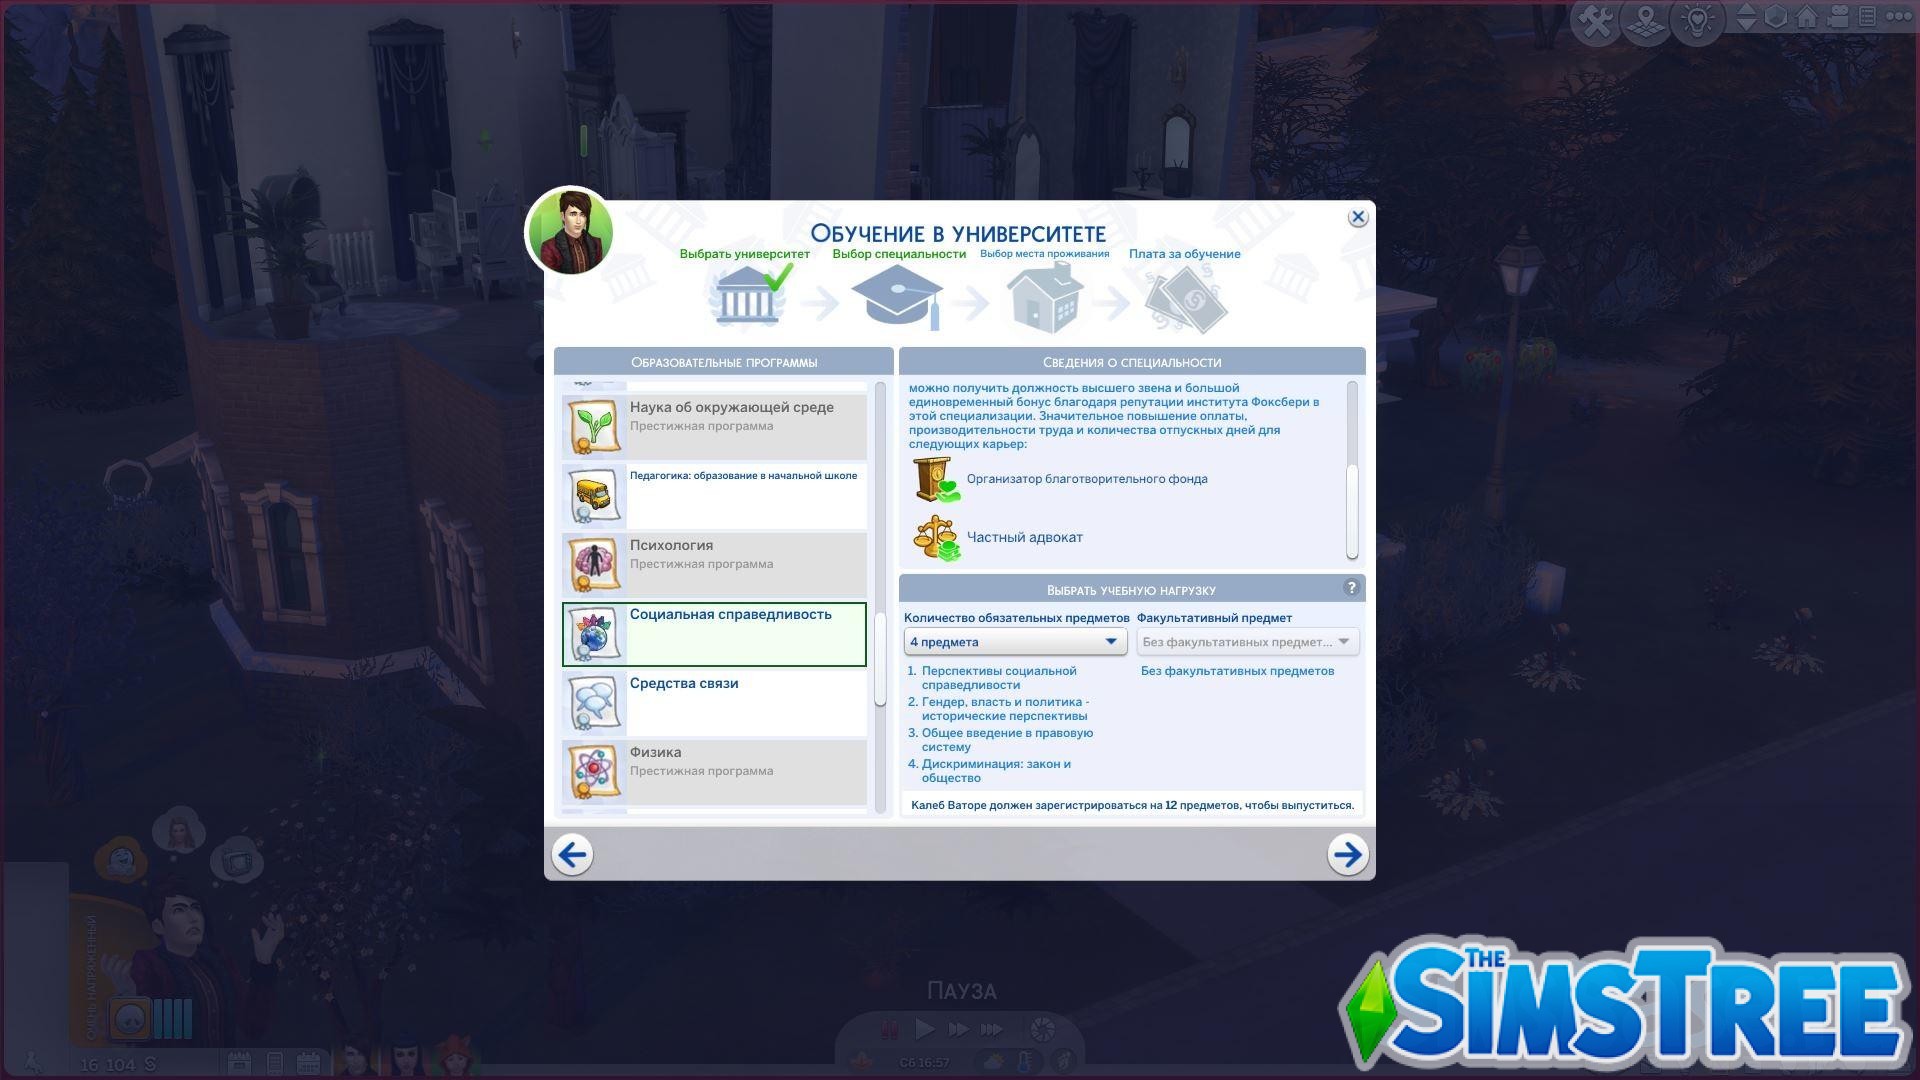This screenshot has height=1080, width=1920.
Task: Open the world map pin icon
Action: point(1647,21)
